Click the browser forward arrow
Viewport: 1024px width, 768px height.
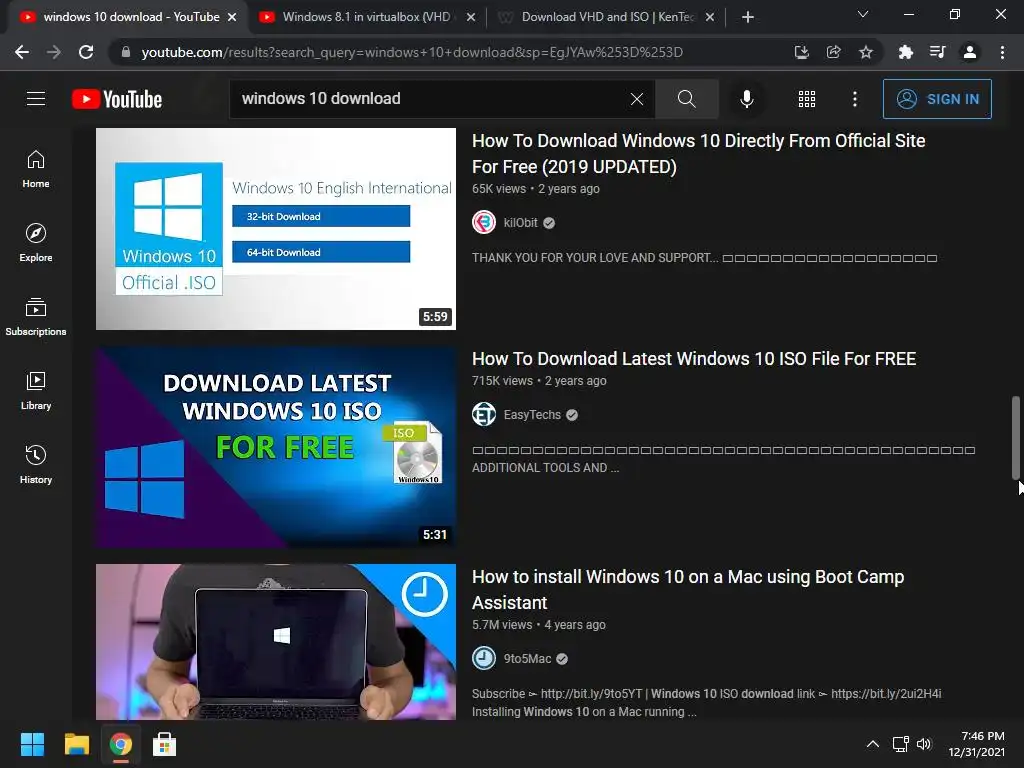pos(54,52)
